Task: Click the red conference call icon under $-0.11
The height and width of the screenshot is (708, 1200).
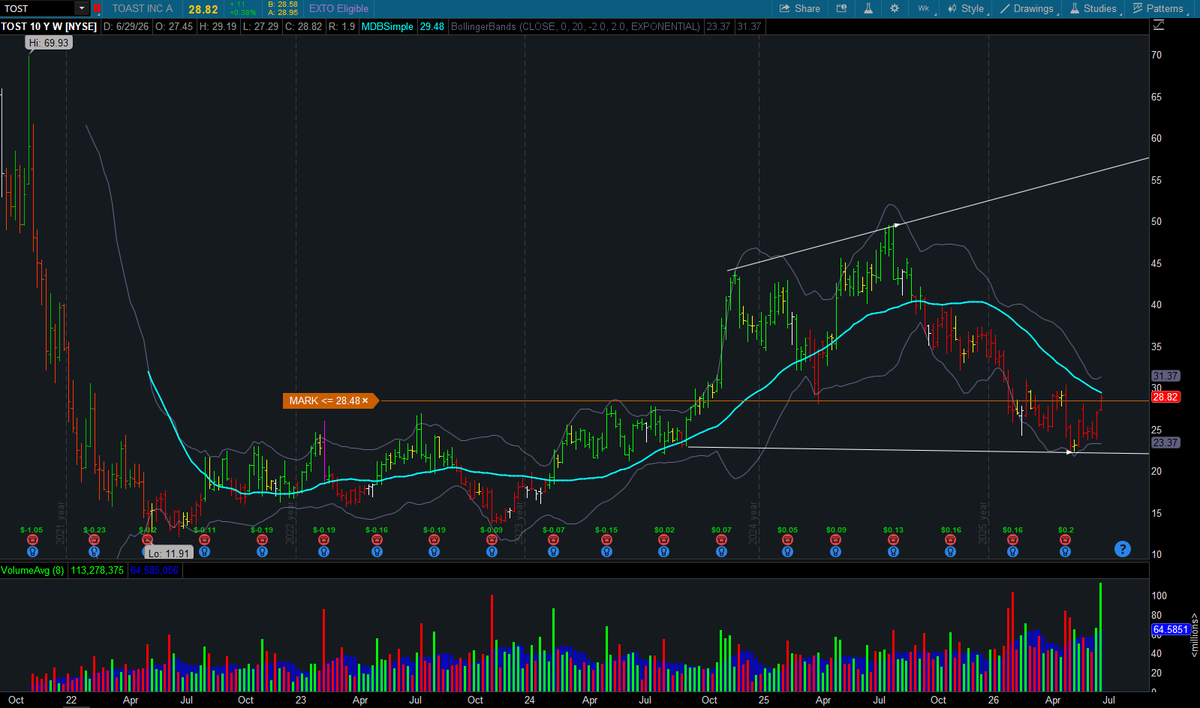Action: coord(204,540)
